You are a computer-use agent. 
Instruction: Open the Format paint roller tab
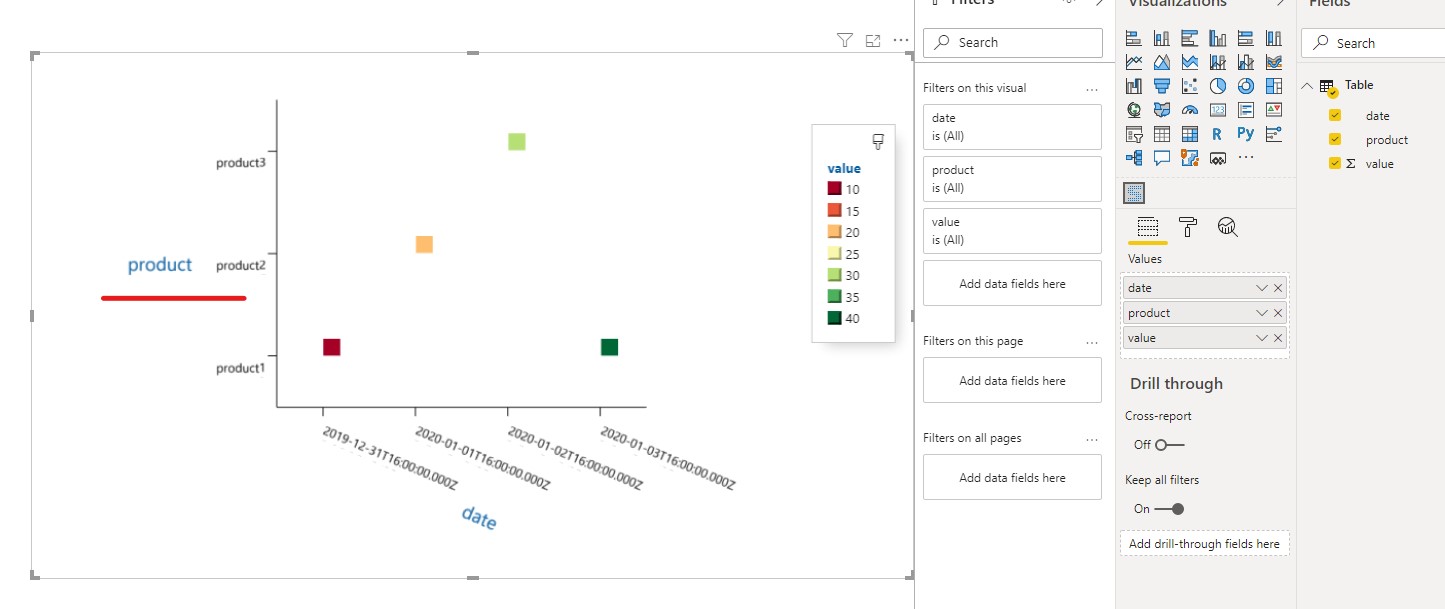[1188, 227]
